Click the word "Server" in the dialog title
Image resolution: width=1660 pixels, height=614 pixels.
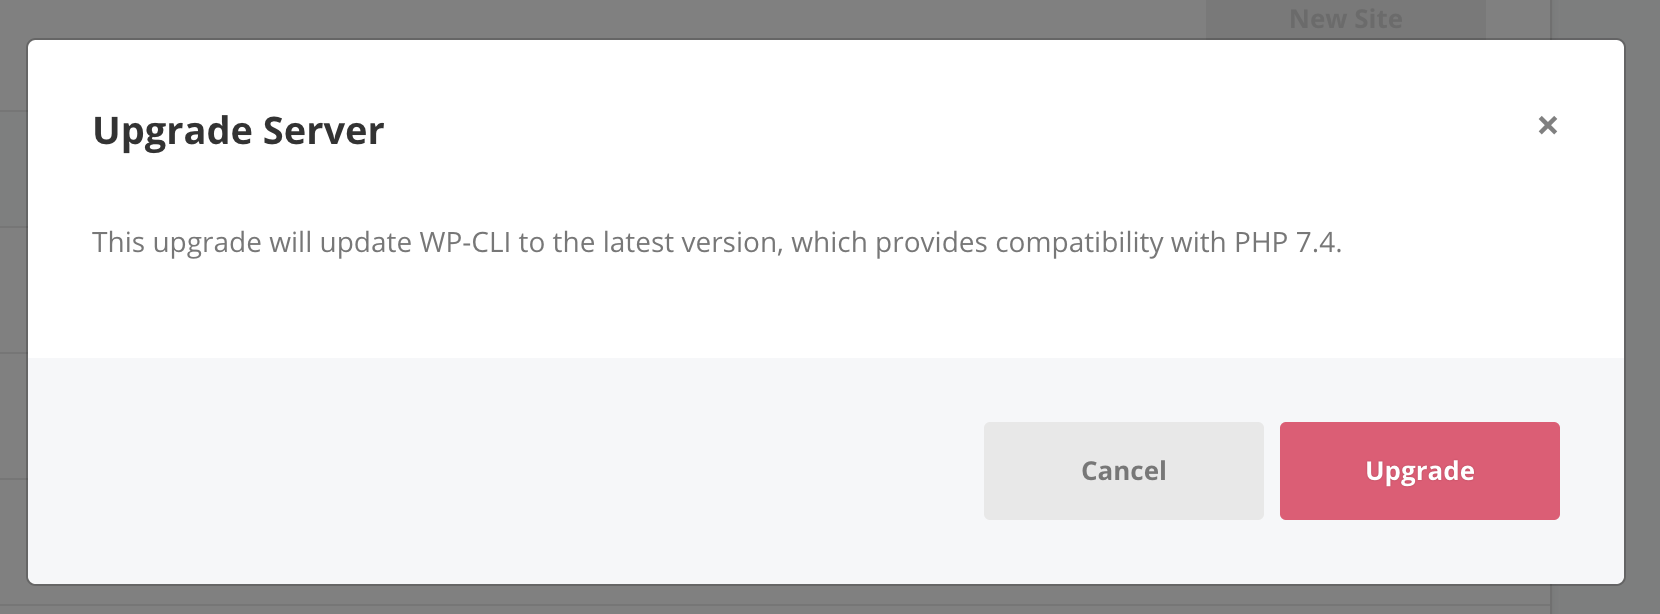[324, 131]
